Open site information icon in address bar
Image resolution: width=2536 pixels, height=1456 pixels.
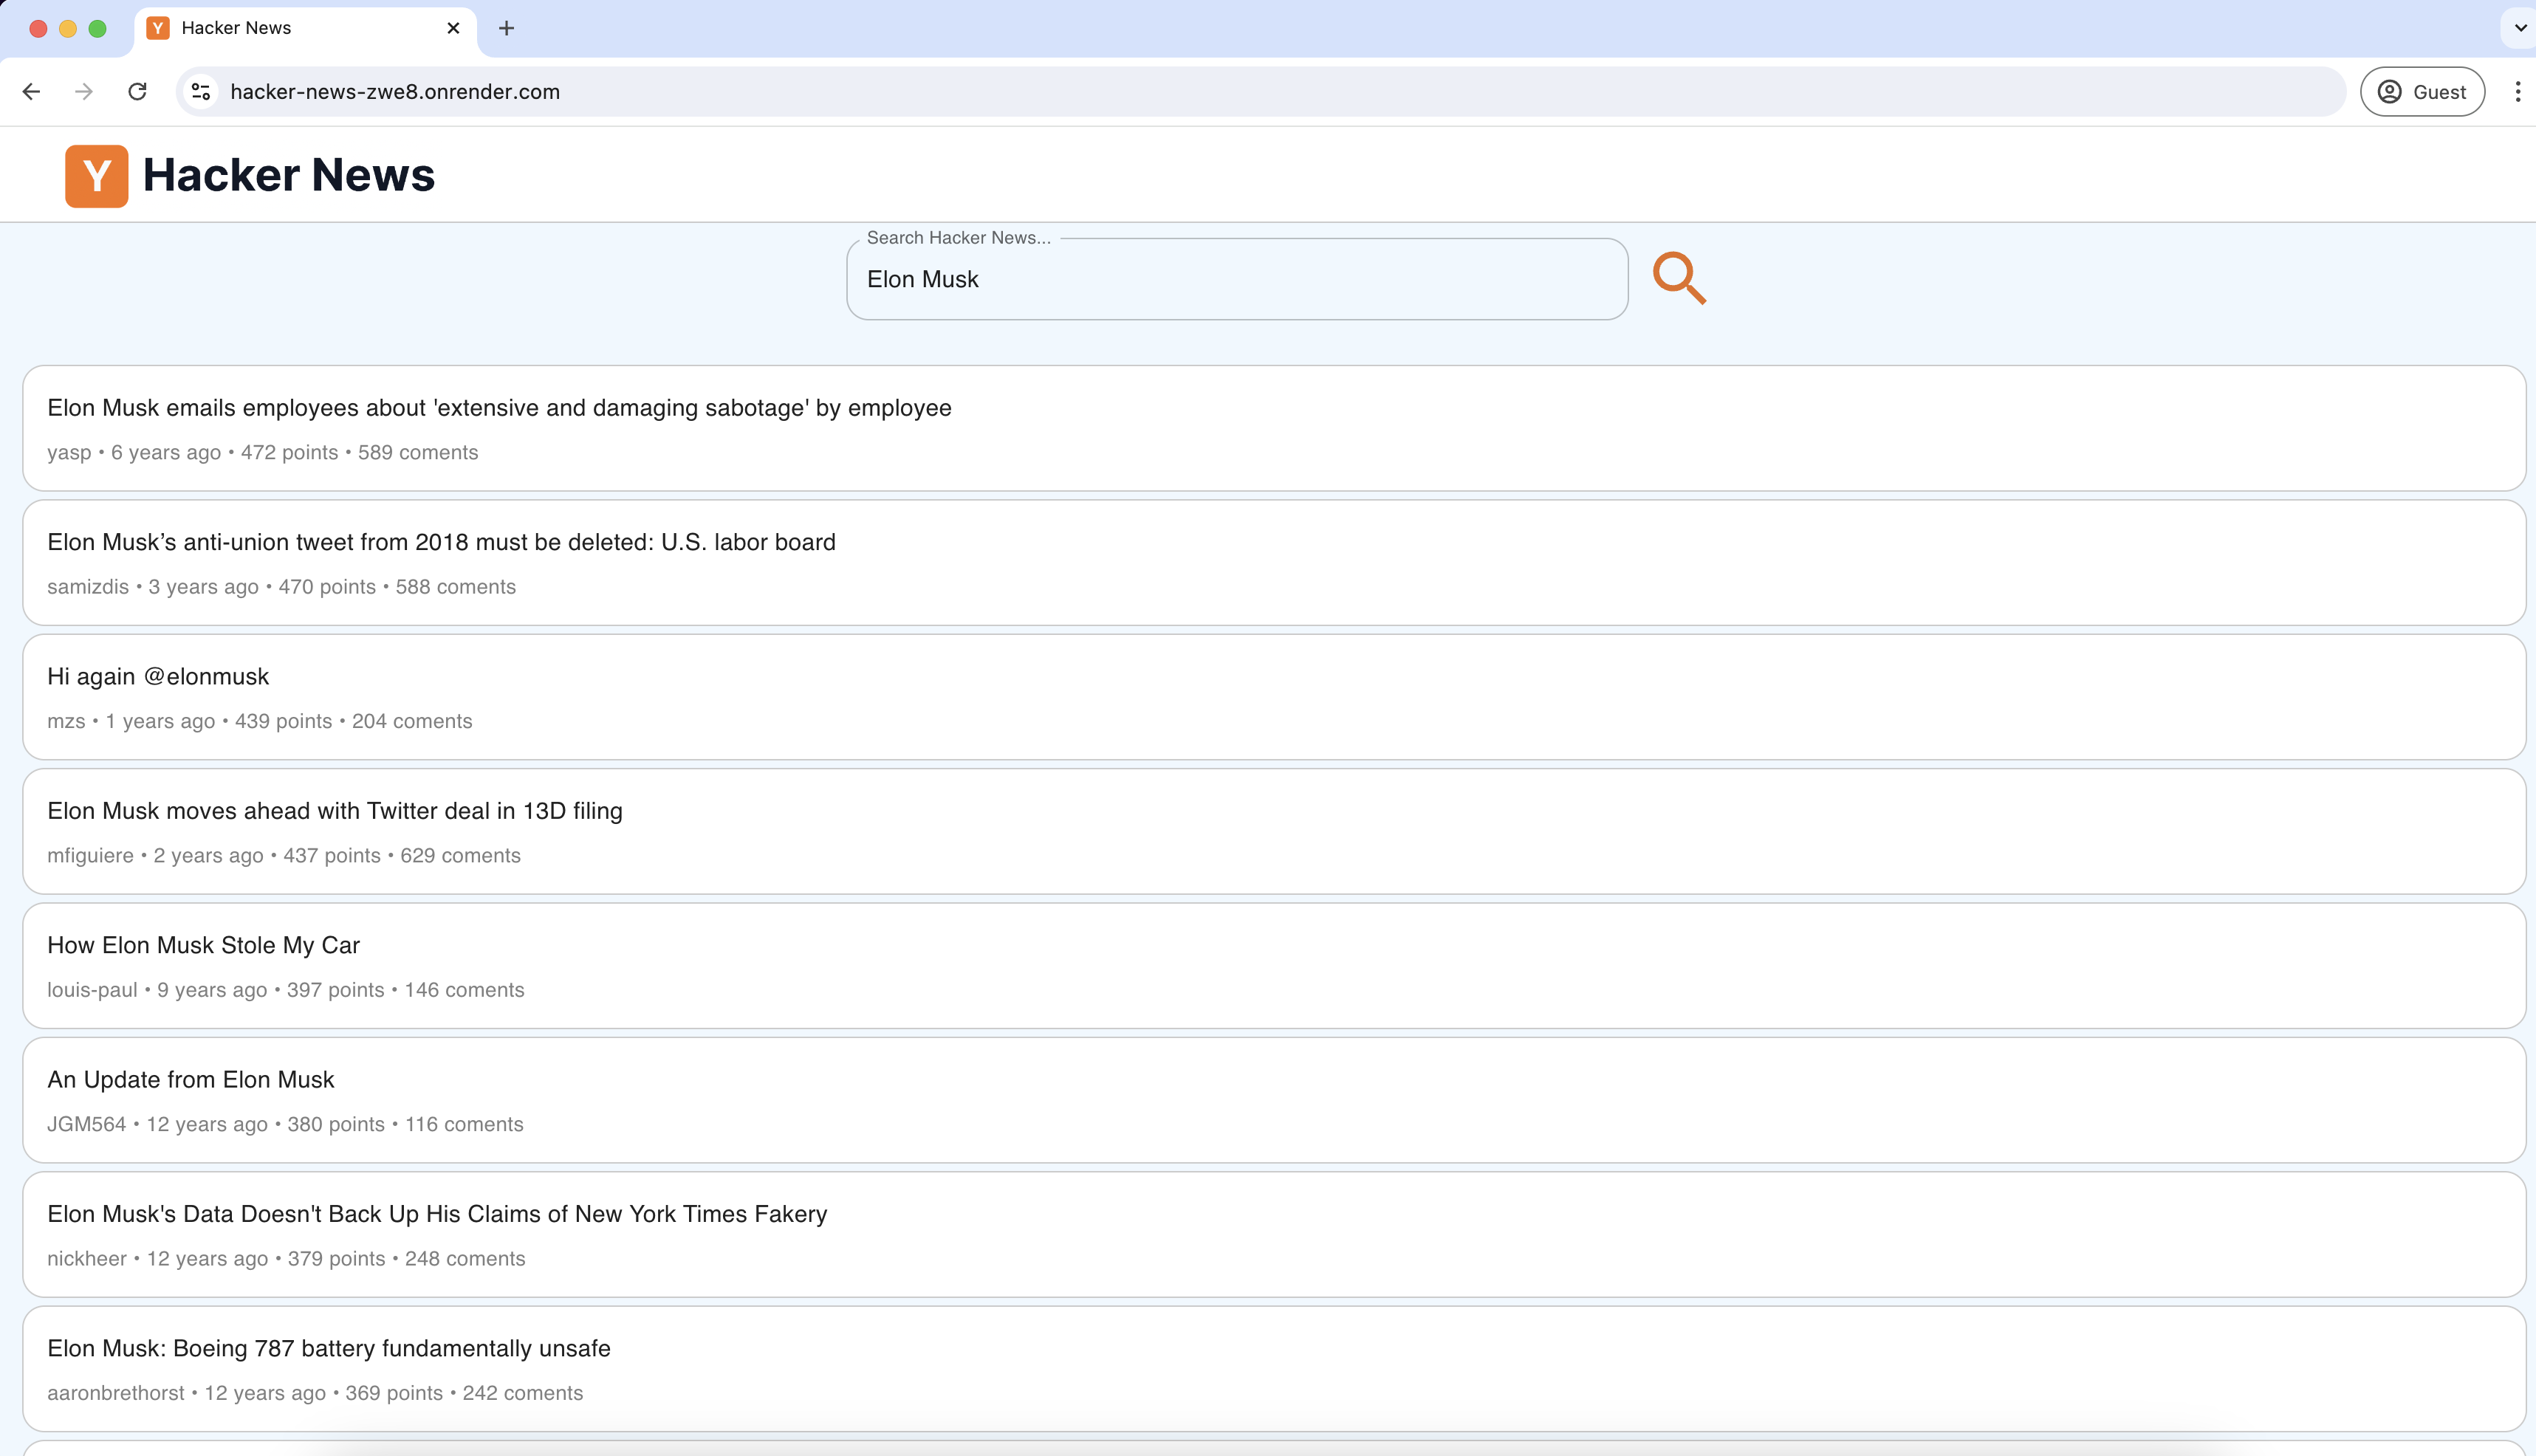(201, 92)
